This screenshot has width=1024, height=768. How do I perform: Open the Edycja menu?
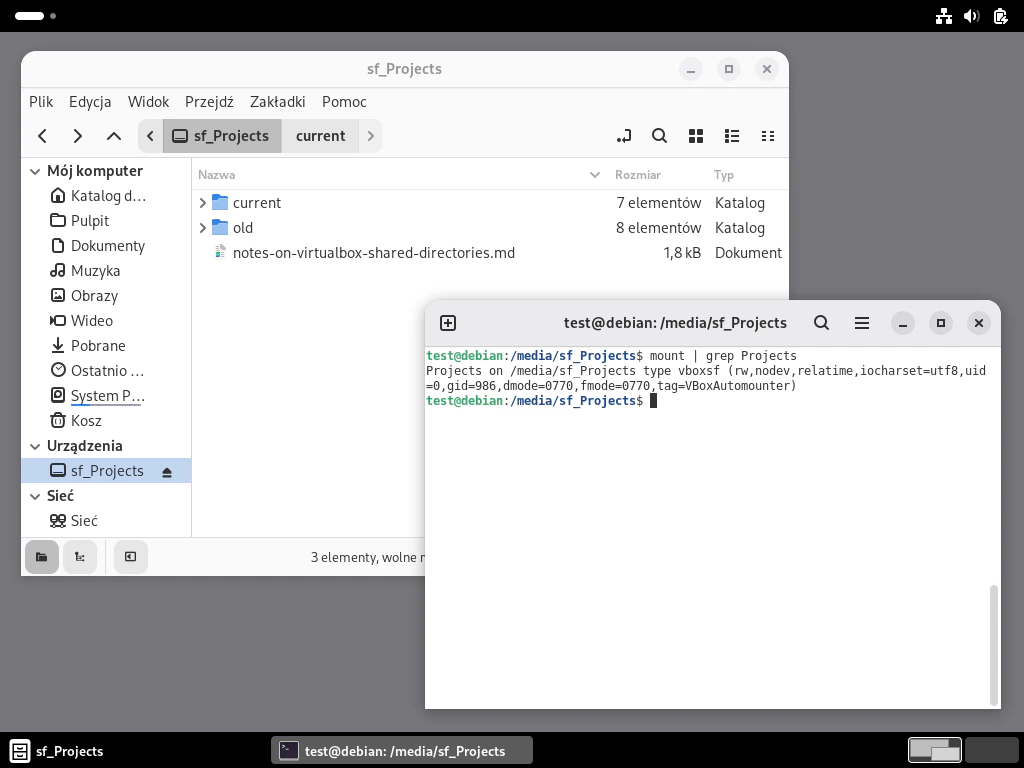[x=90, y=101]
